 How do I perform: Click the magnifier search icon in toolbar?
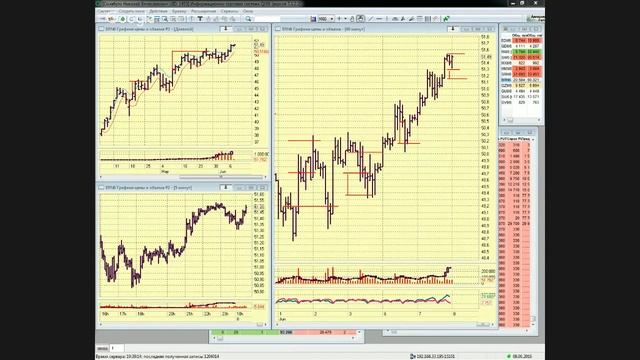pos(248,19)
